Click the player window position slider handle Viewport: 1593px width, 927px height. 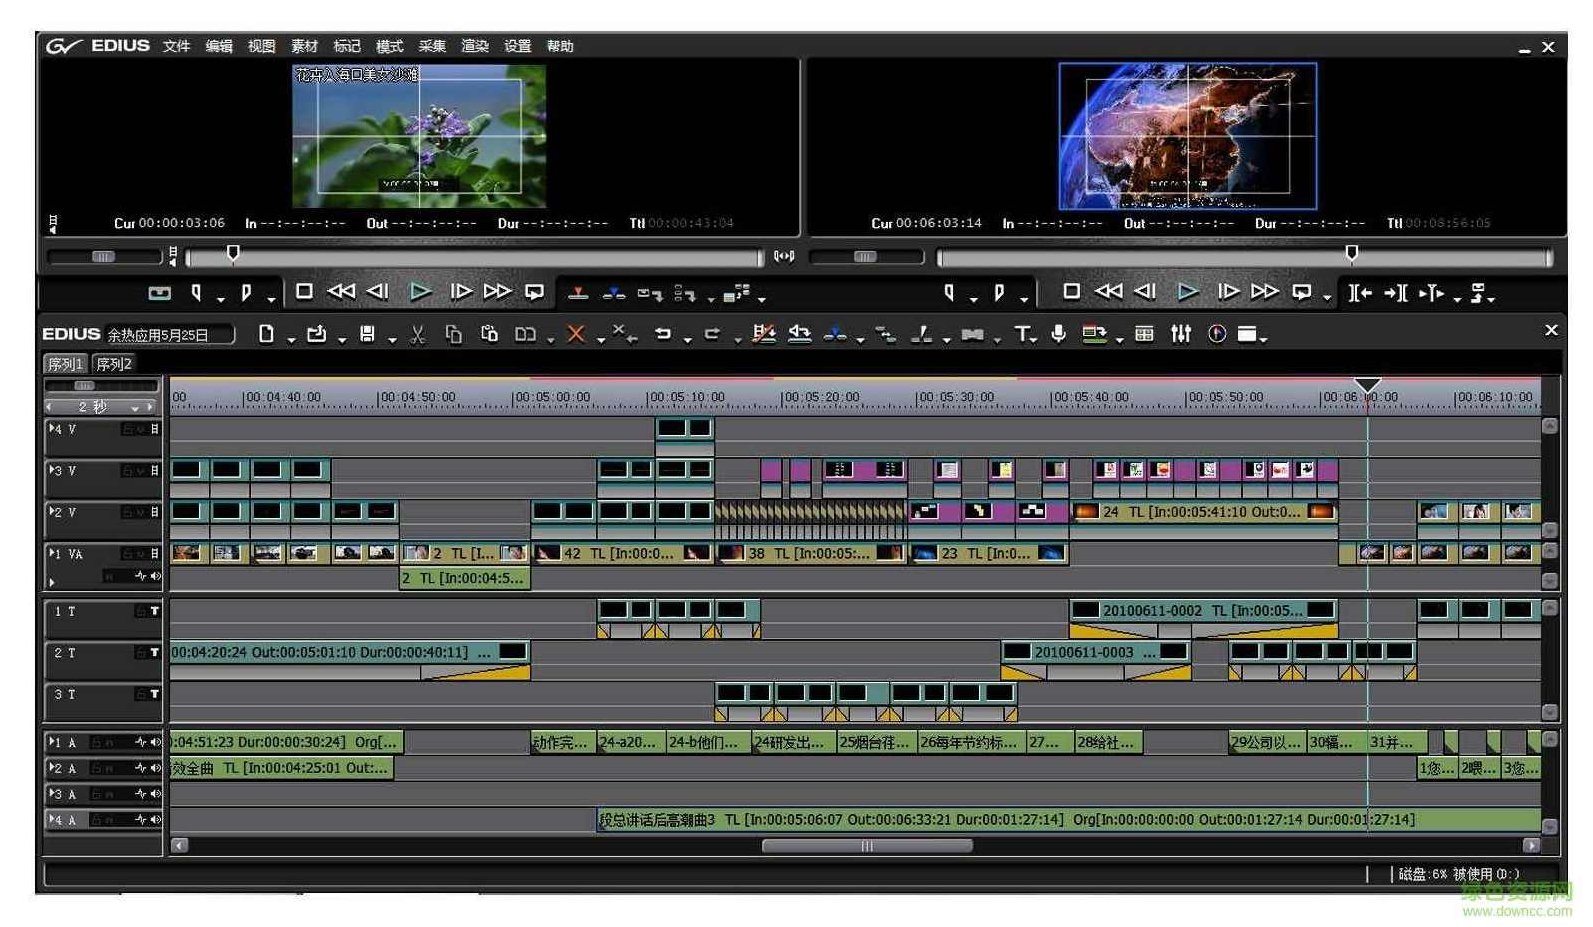tap(233, 254)
